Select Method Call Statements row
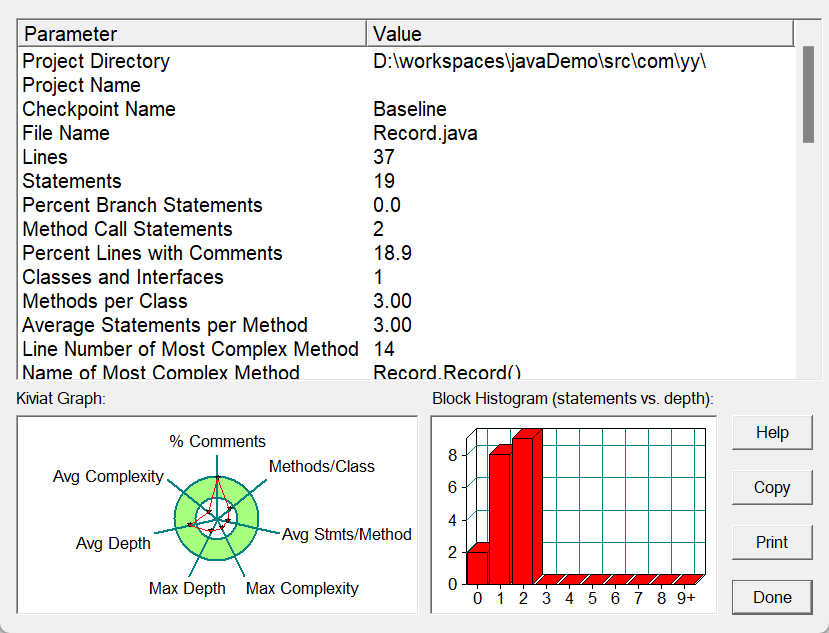Viewport: 829px width, 633px height. (407, 229)
